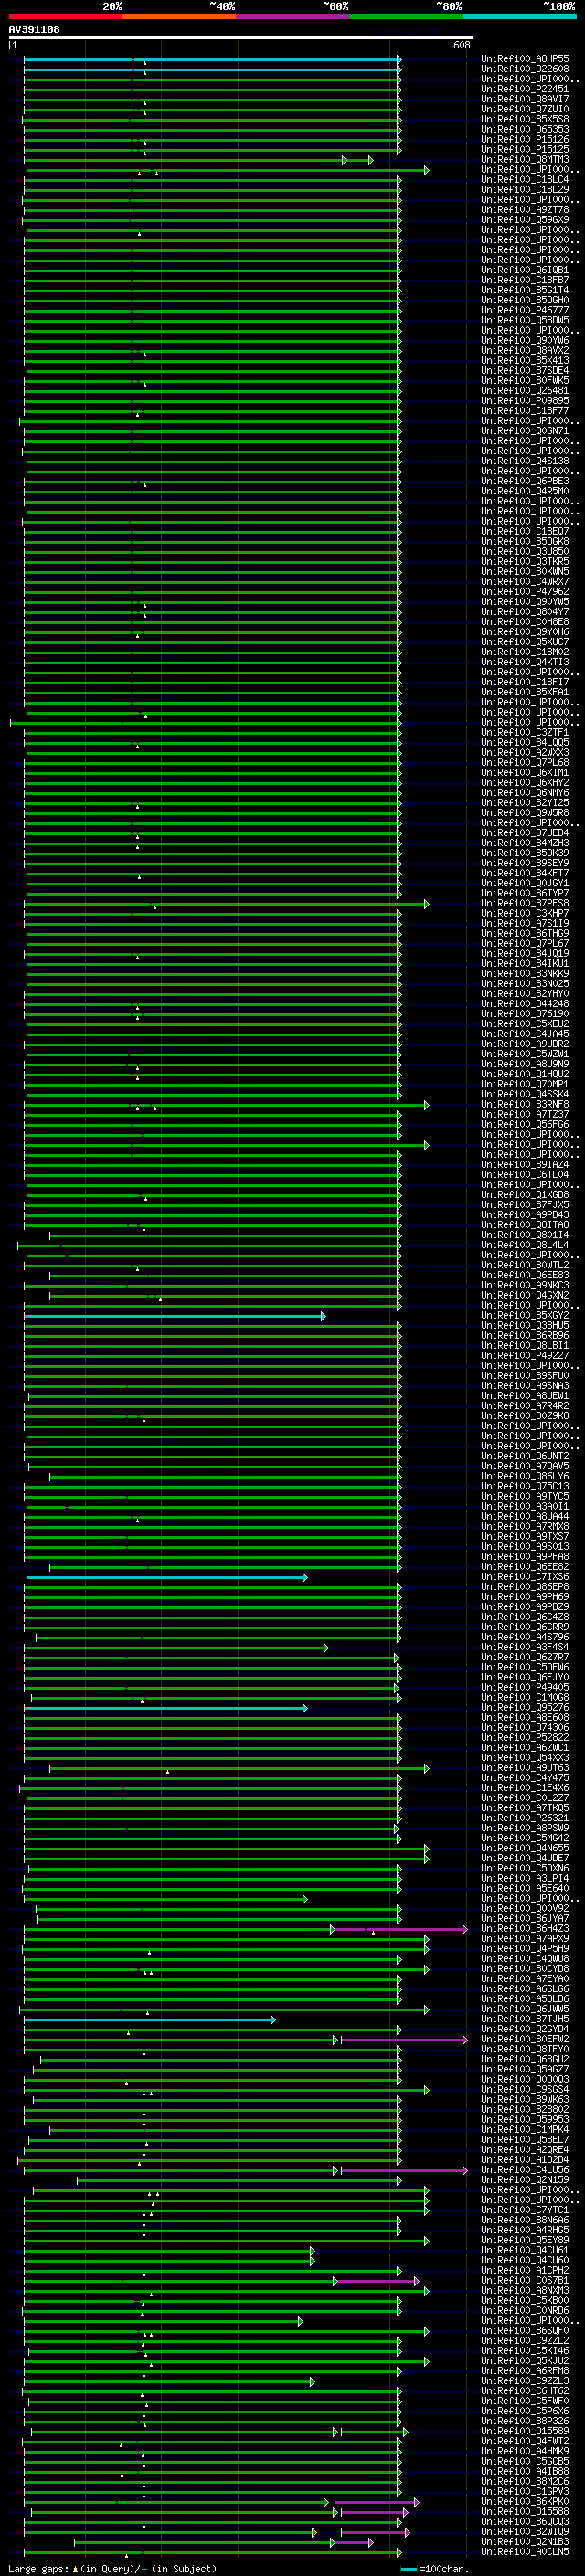Open UniRef100_P09895 entry
This screenshot has height=2576, width=585.
click(525, 401)
